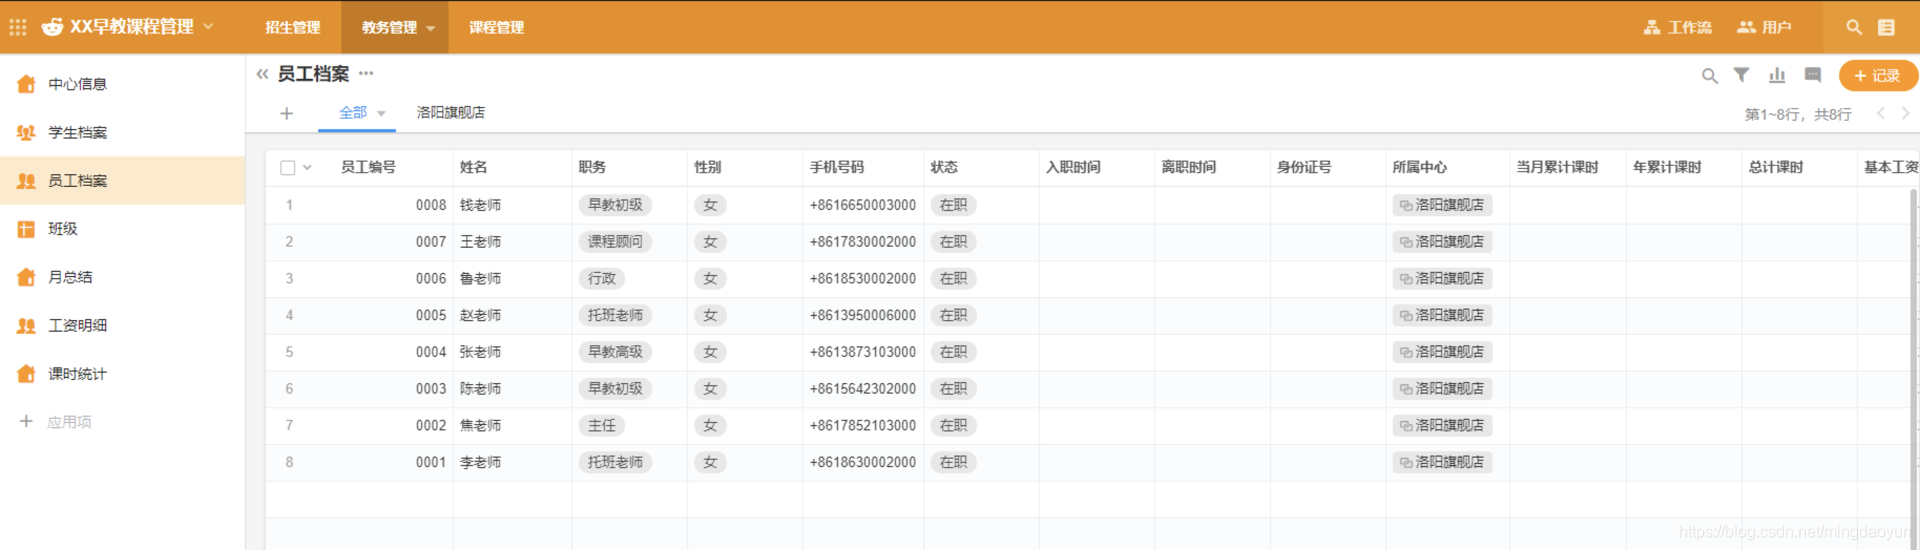Expand the dropdown next to select-all checkbox
This screenshot has width=1920, height=550.
(x=307, y=168)
